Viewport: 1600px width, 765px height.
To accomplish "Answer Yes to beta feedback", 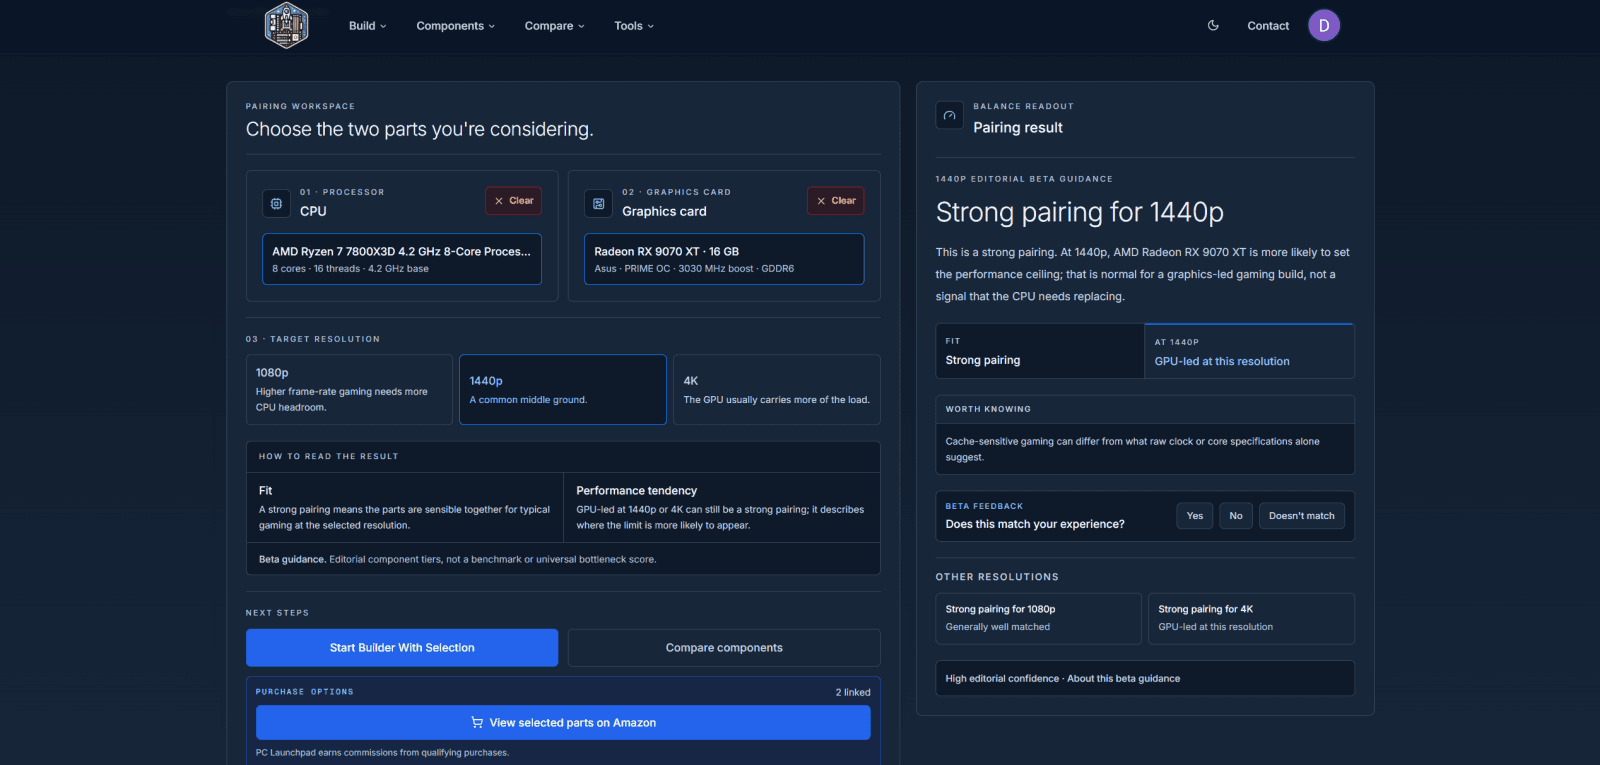I will (x=1195, y=516).
